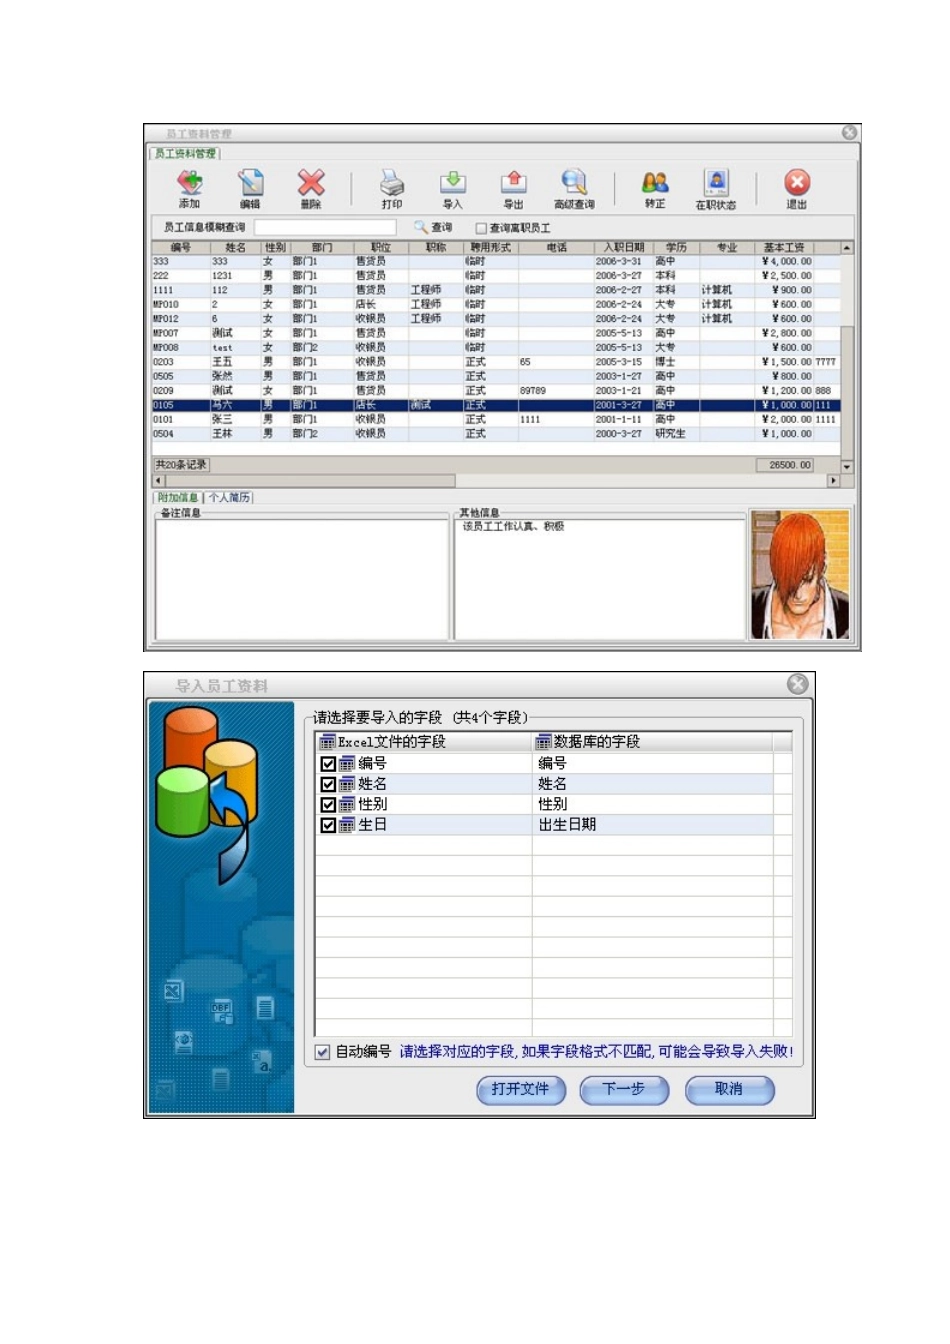950x1344 pixels.
Task: Select the highlighted employee row 马六
Action: pyautogui.click(x=496, y=405)
